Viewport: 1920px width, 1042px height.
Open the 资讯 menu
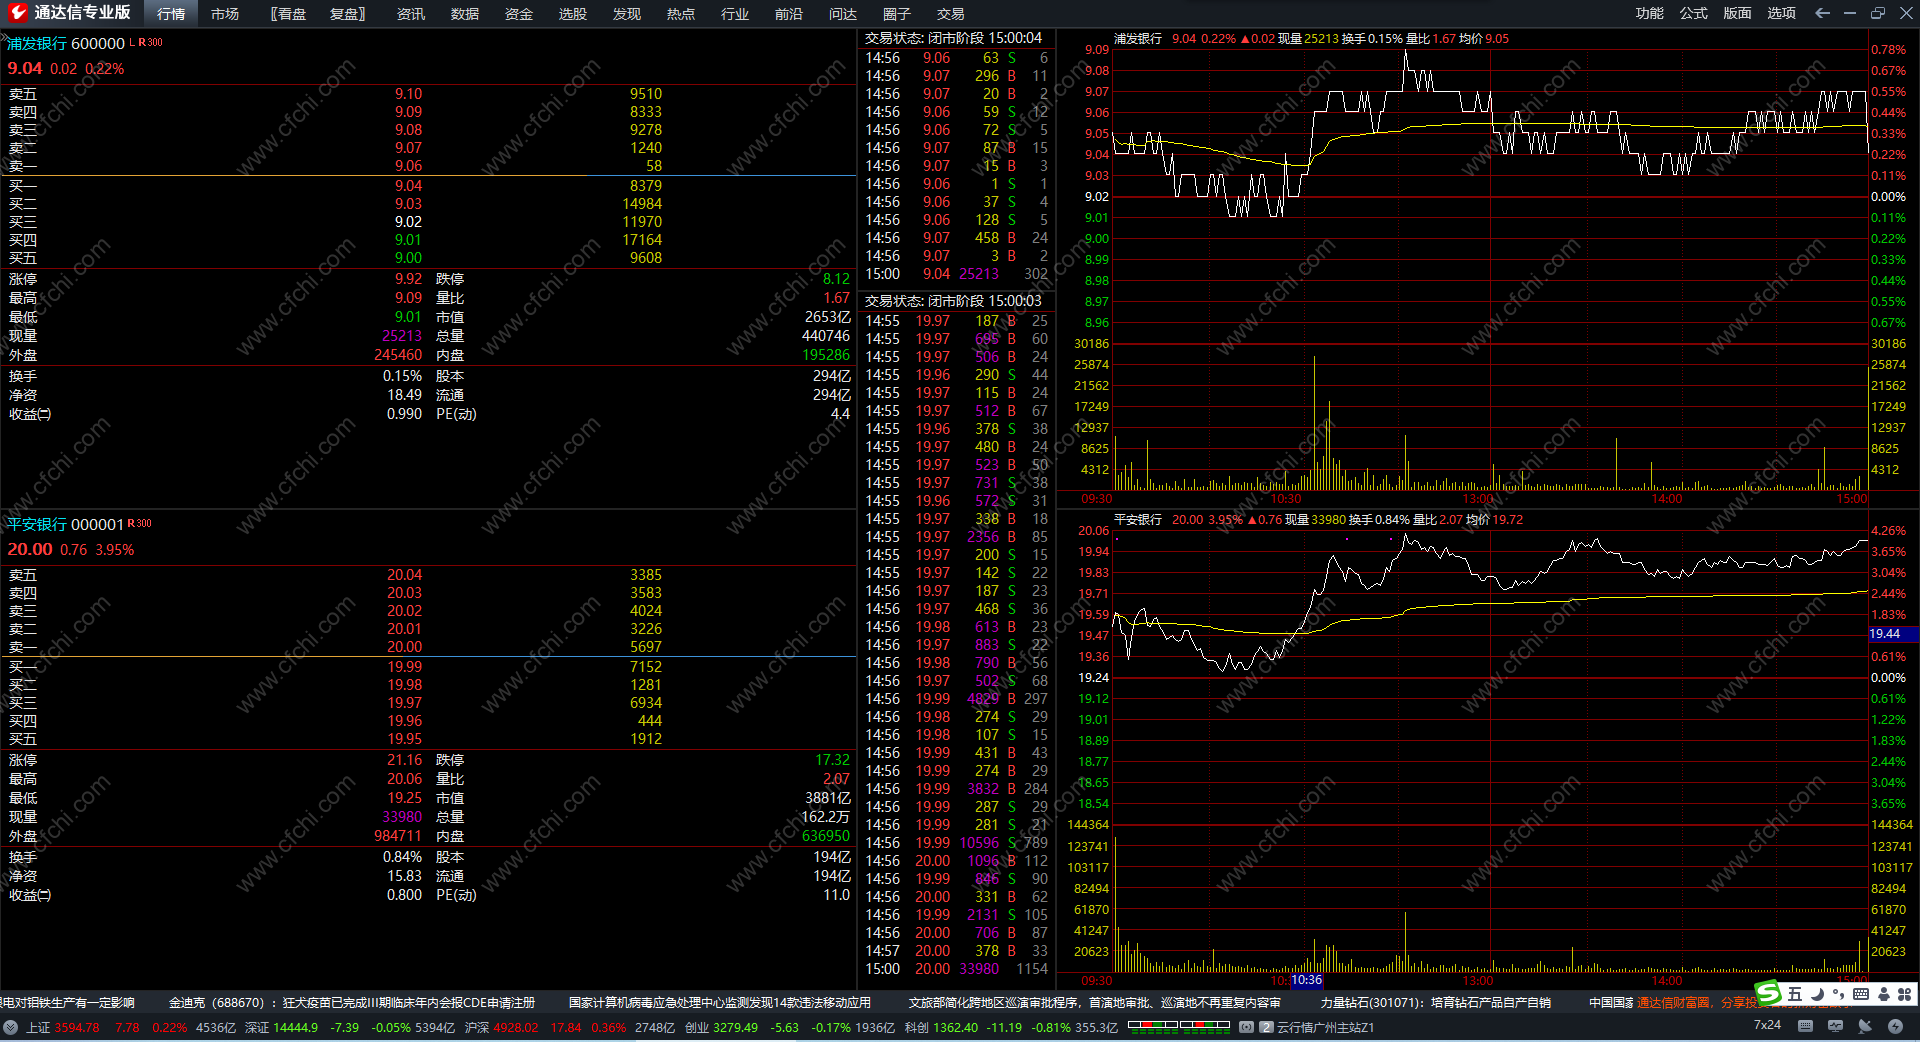click(411, 14)
